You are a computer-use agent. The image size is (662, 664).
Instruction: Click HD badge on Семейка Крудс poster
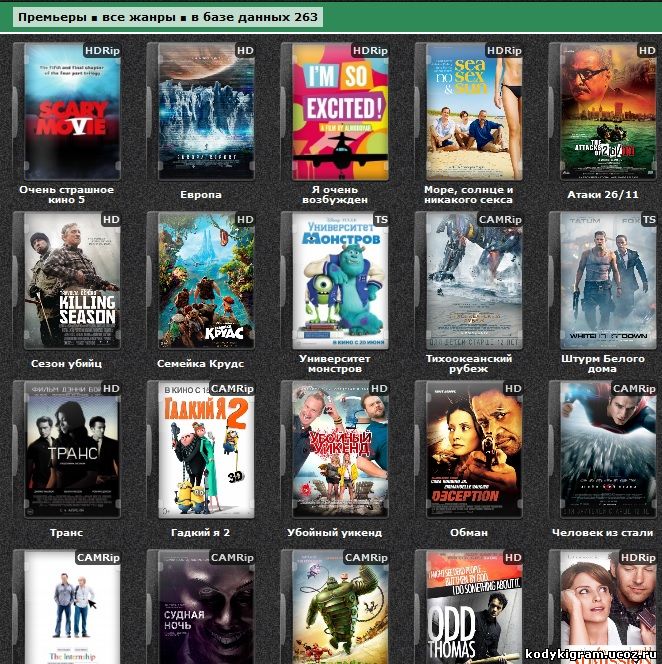245,219
